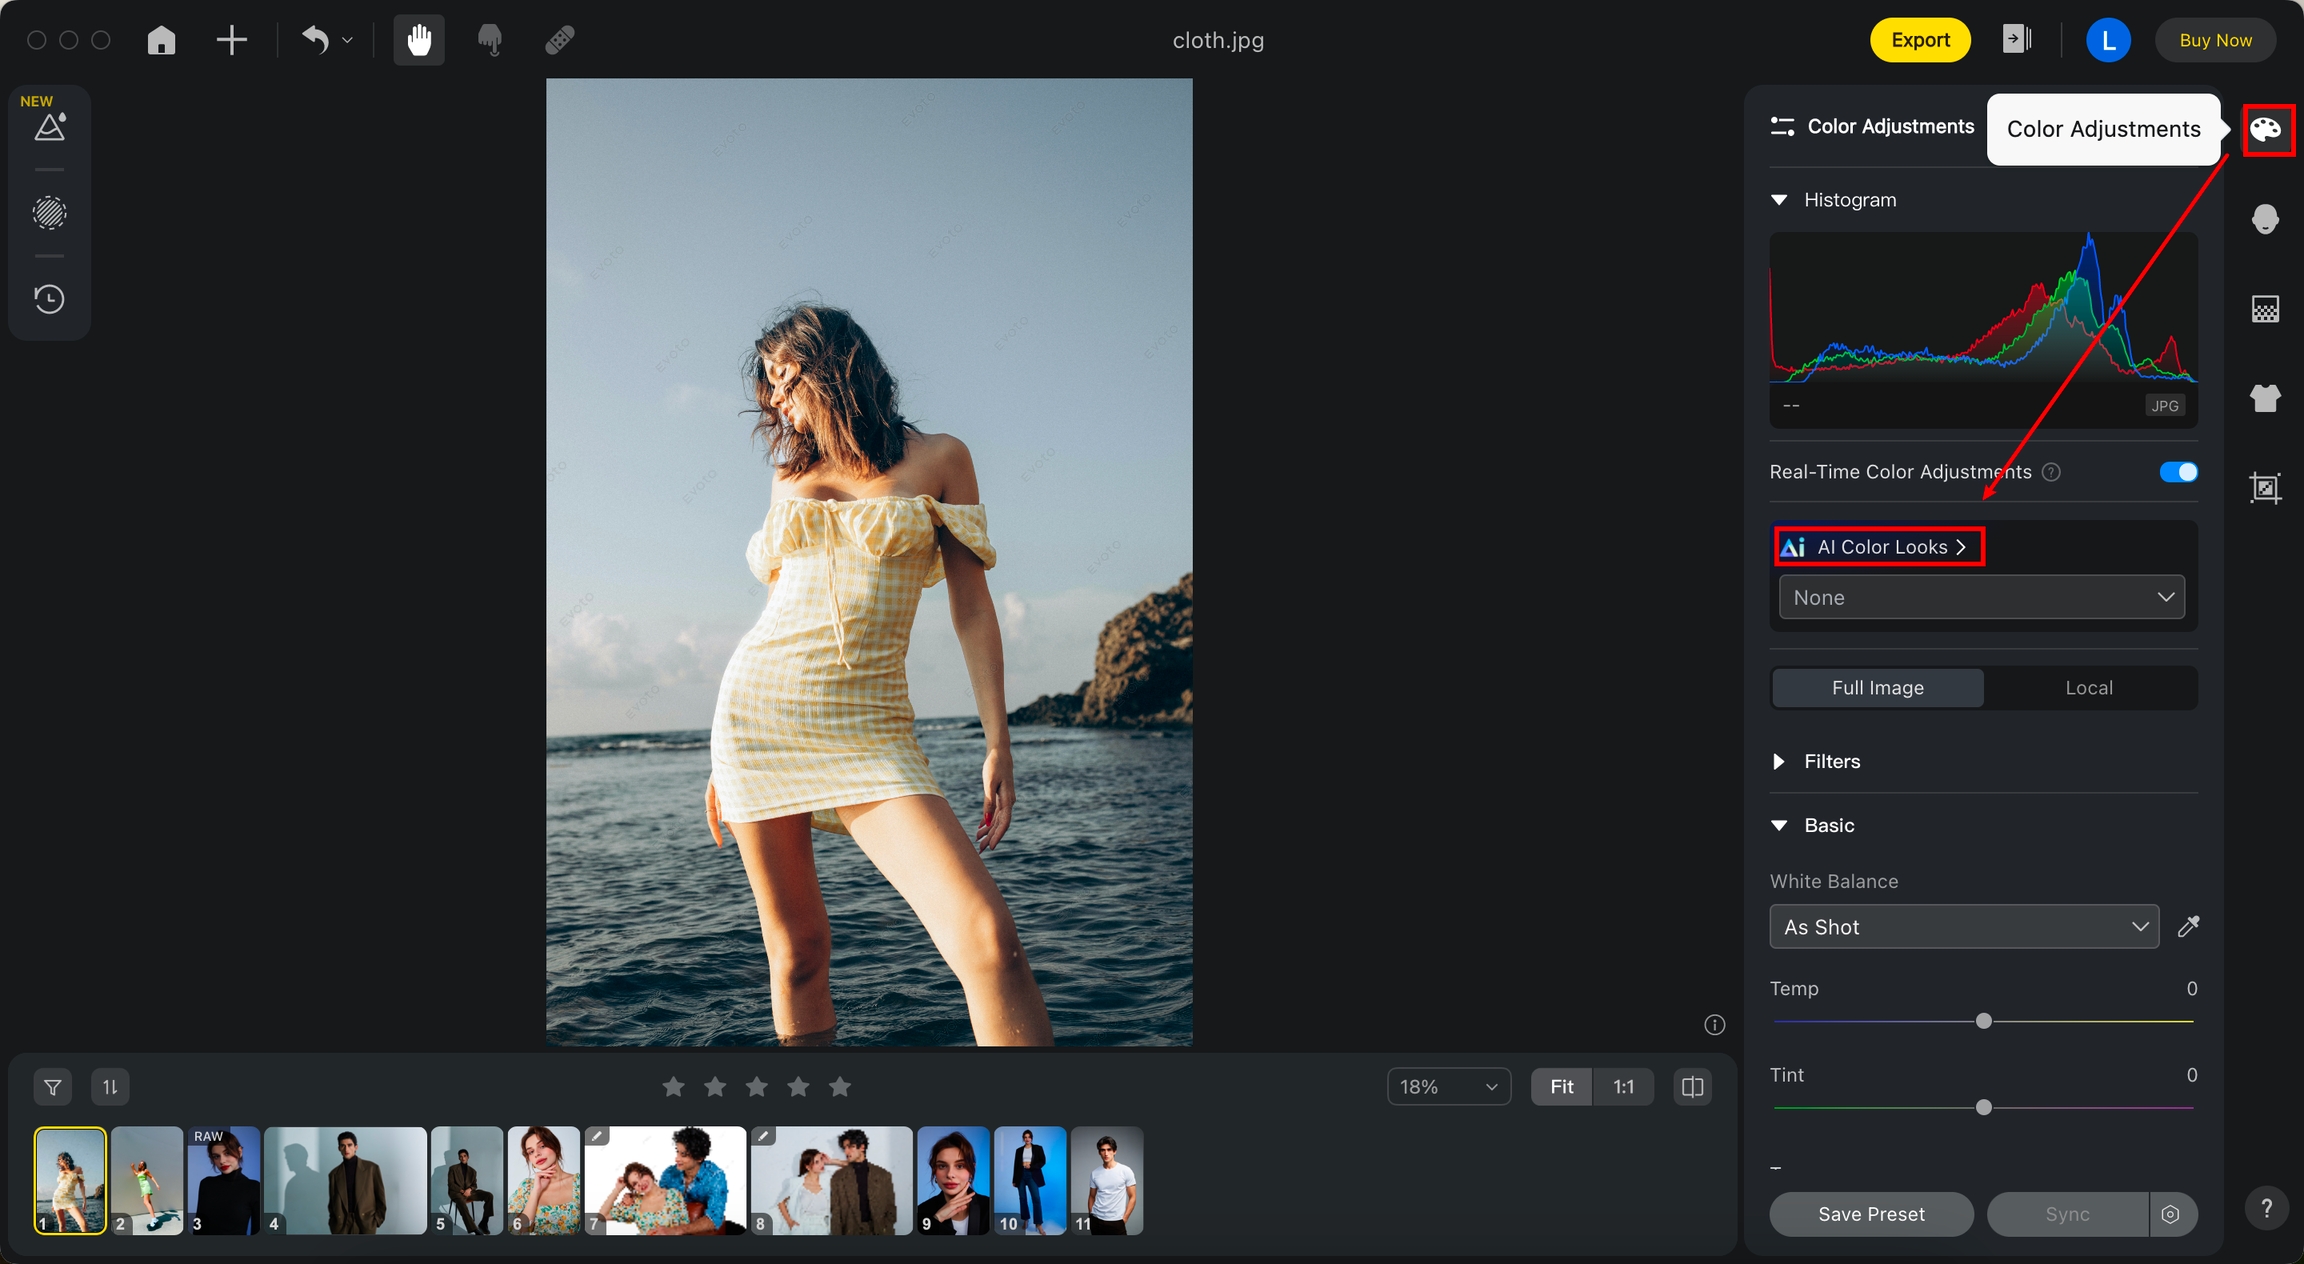Open the background adjustments checkerboard icon

(2265, 309)
